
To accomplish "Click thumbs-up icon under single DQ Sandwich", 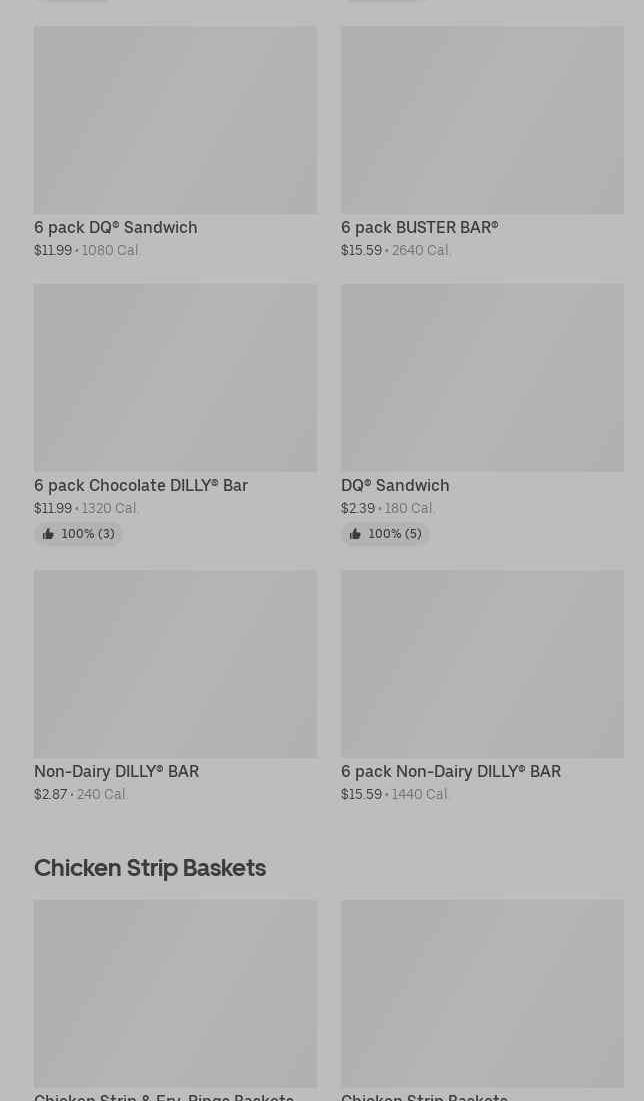I will pos(355,534).
